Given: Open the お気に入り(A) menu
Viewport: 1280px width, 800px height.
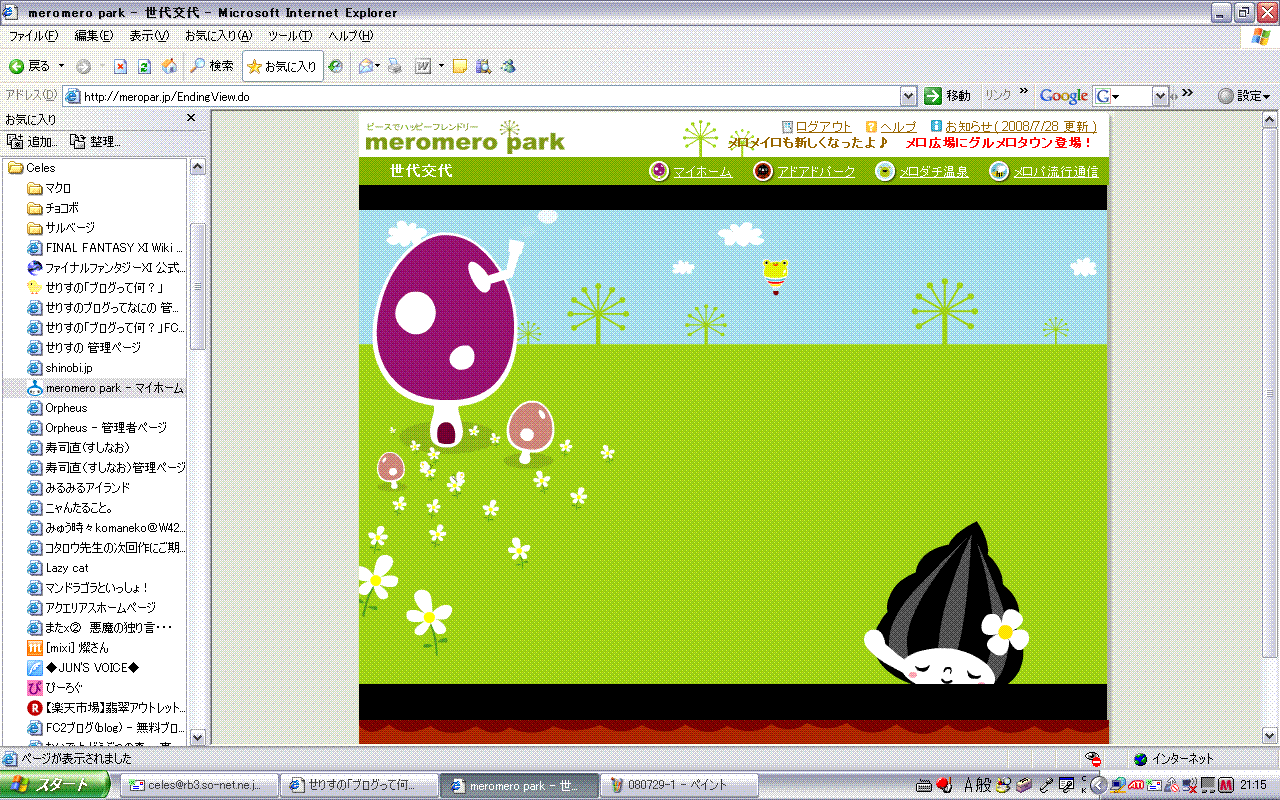Looking at the screenshot, I should coord(218,36).
